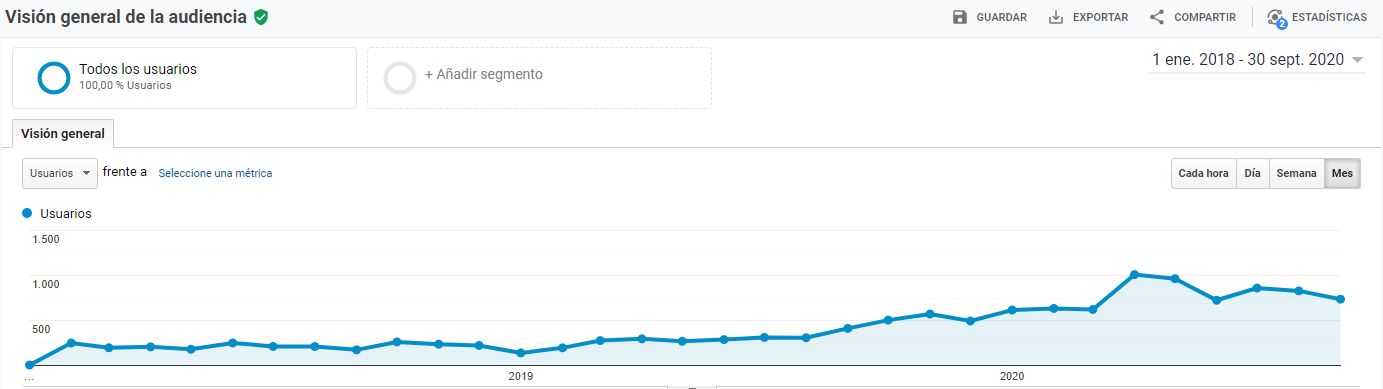
Task: Open the Estadísticas panel
Action: (1316, 18)
